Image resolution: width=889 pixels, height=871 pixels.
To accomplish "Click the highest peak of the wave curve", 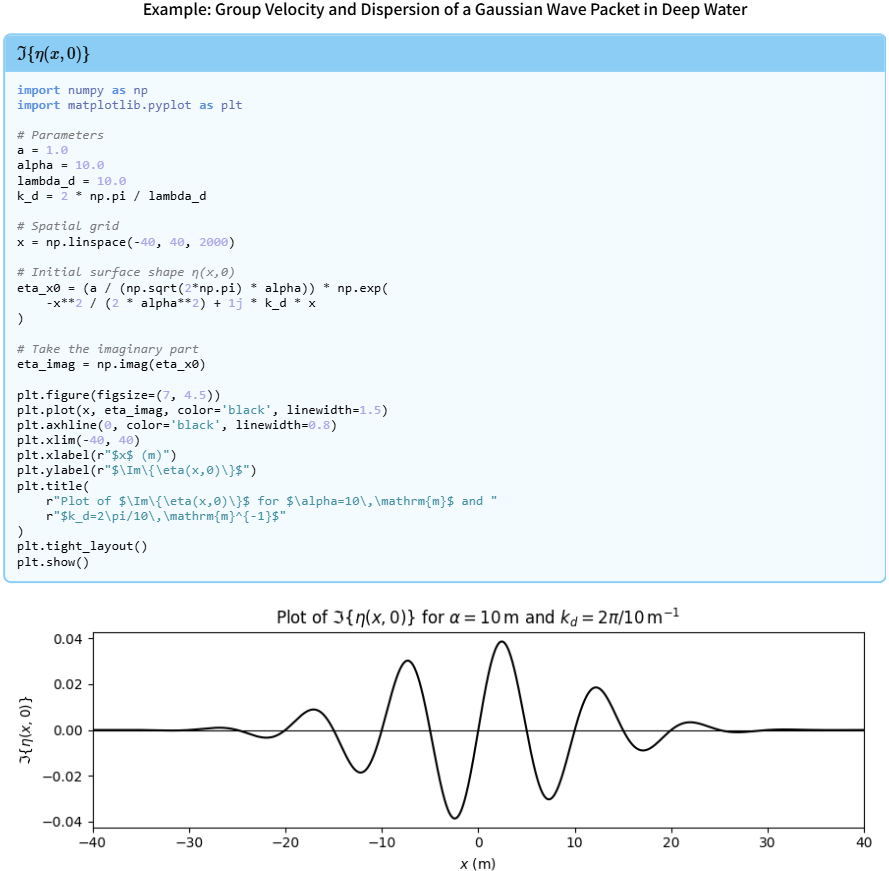I will [502, 642].
